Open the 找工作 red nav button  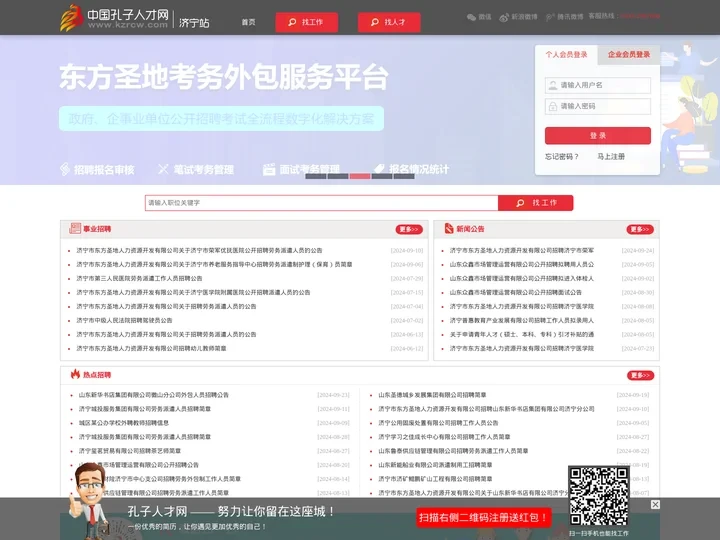pyautogui.click(x=307, y=22)
